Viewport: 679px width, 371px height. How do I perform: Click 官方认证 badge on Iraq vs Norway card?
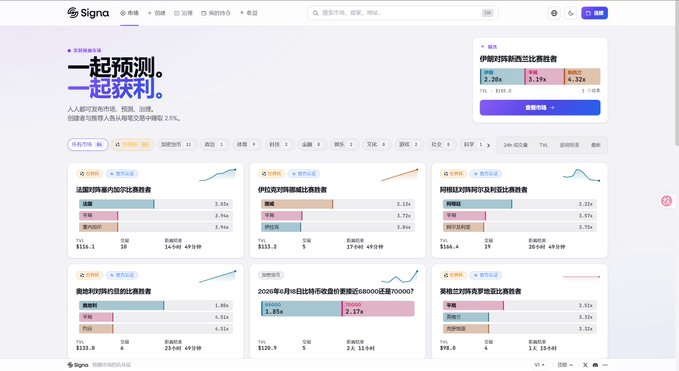[304, 174]
